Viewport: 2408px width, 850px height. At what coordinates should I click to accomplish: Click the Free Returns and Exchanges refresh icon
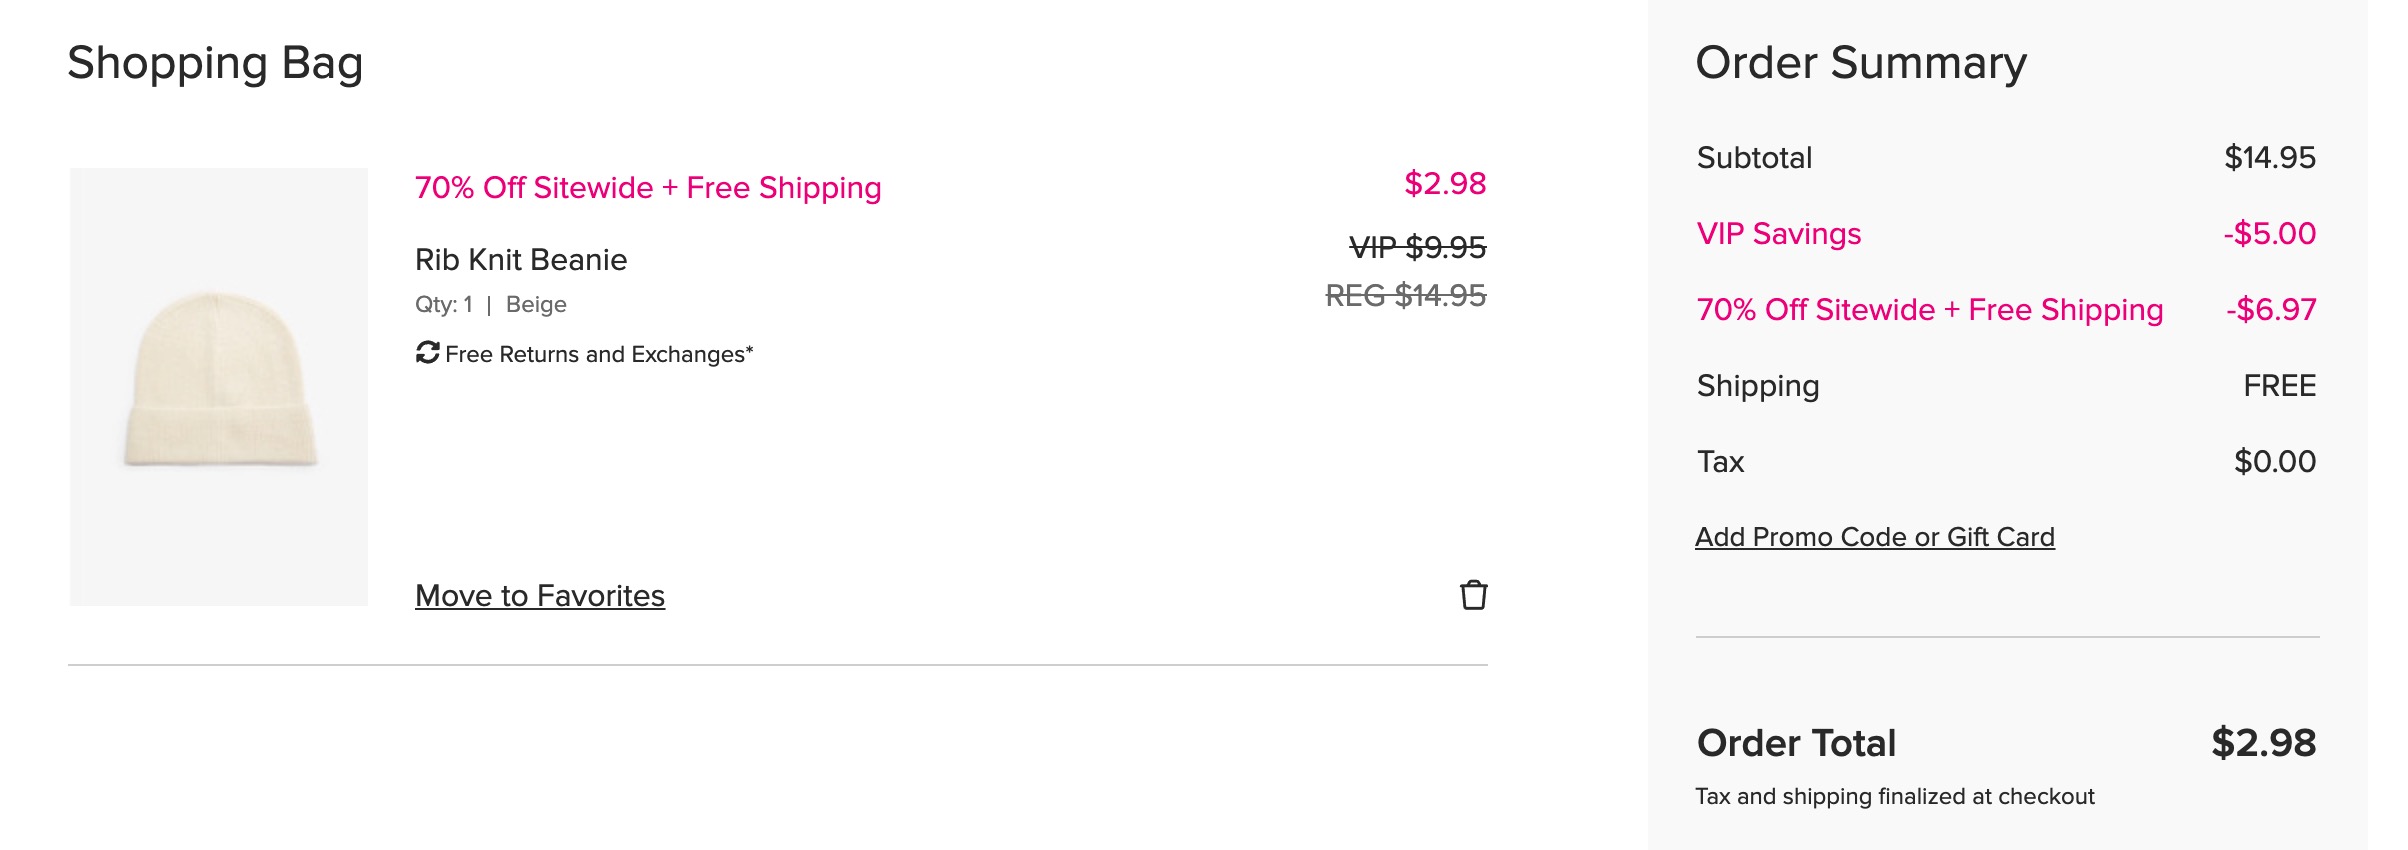point(427,352)
